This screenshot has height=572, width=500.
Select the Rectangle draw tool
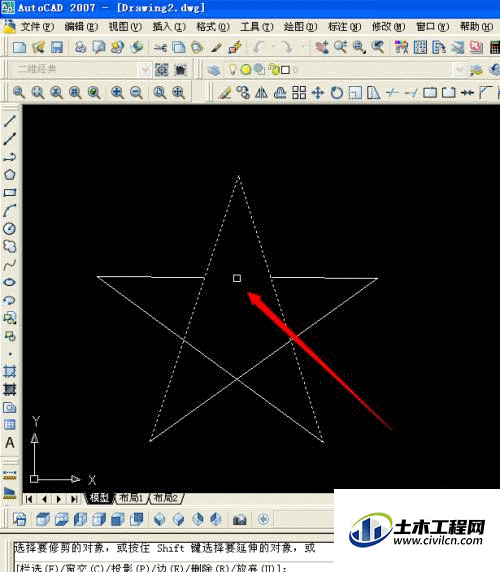pos(9,192)
